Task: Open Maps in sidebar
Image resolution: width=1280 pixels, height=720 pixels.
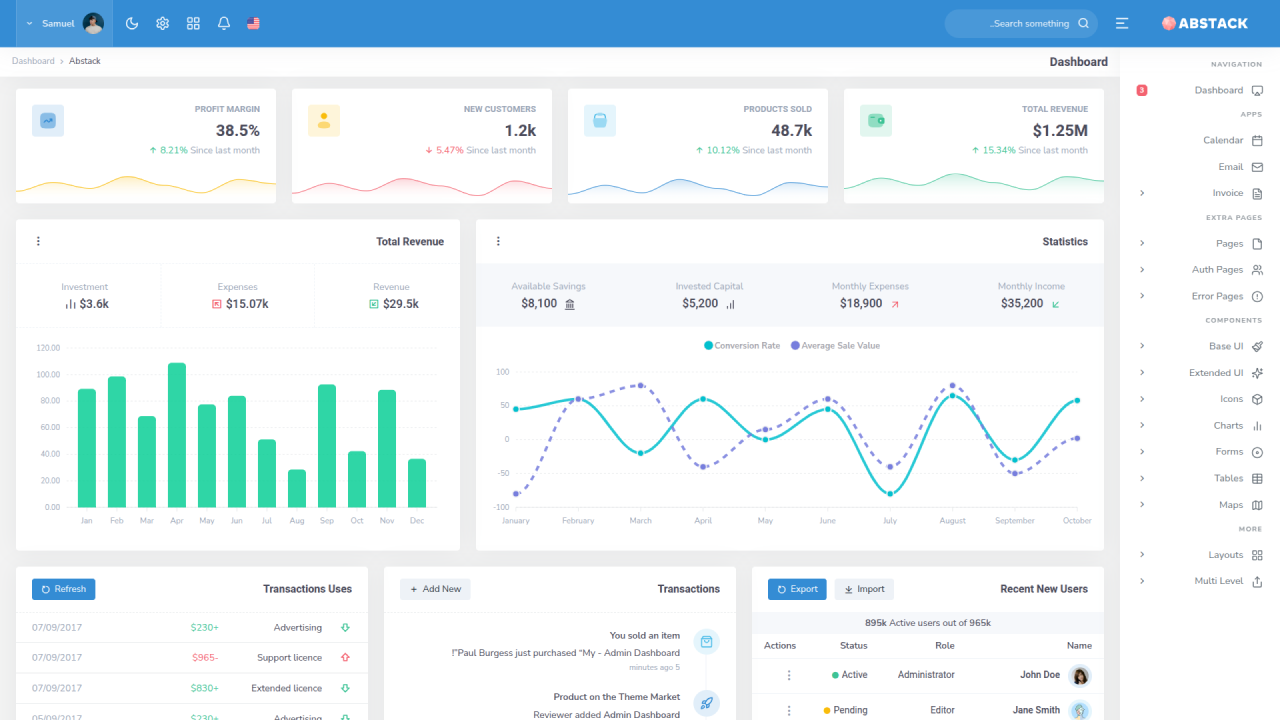Action: click(1200, 505)
